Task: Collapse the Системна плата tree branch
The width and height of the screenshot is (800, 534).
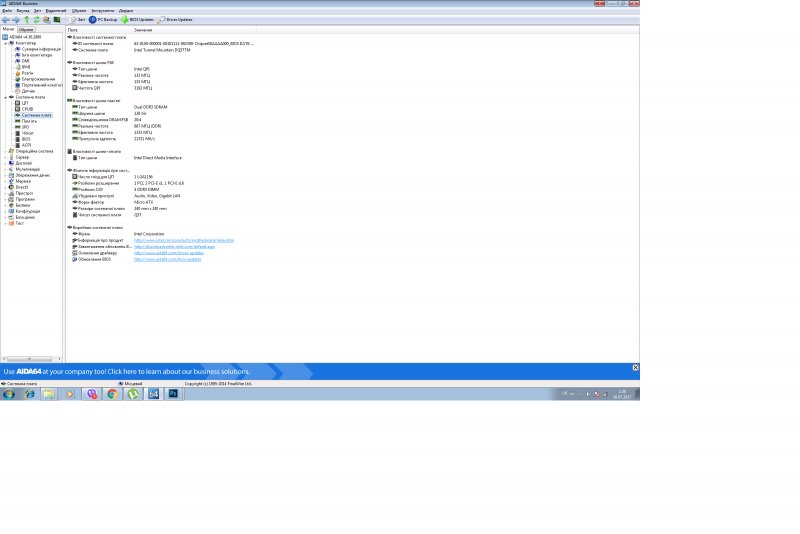Action: pyautogui.click(x=4, y=97)
